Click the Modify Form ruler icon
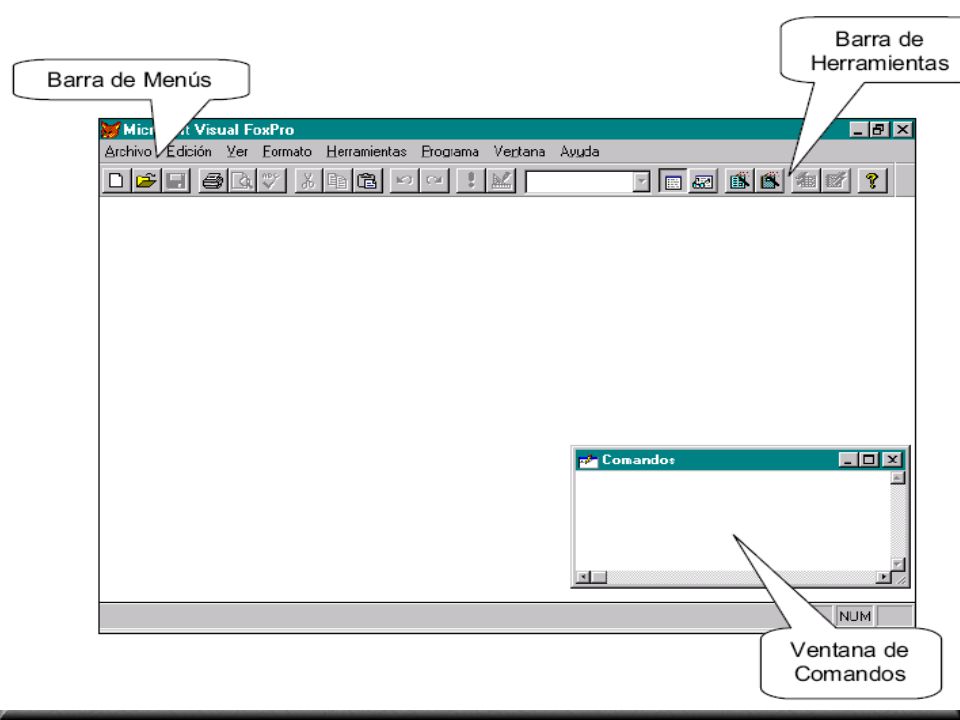The width and height of the screenshot is (960, 720). pos(501,181)
